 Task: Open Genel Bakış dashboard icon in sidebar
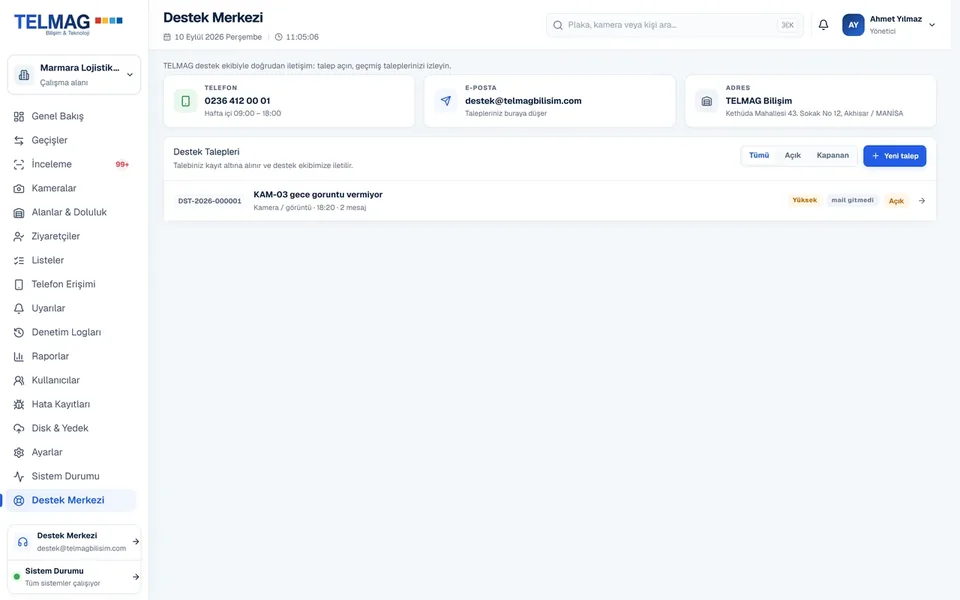pyautogui.click(x=19, y=116)
